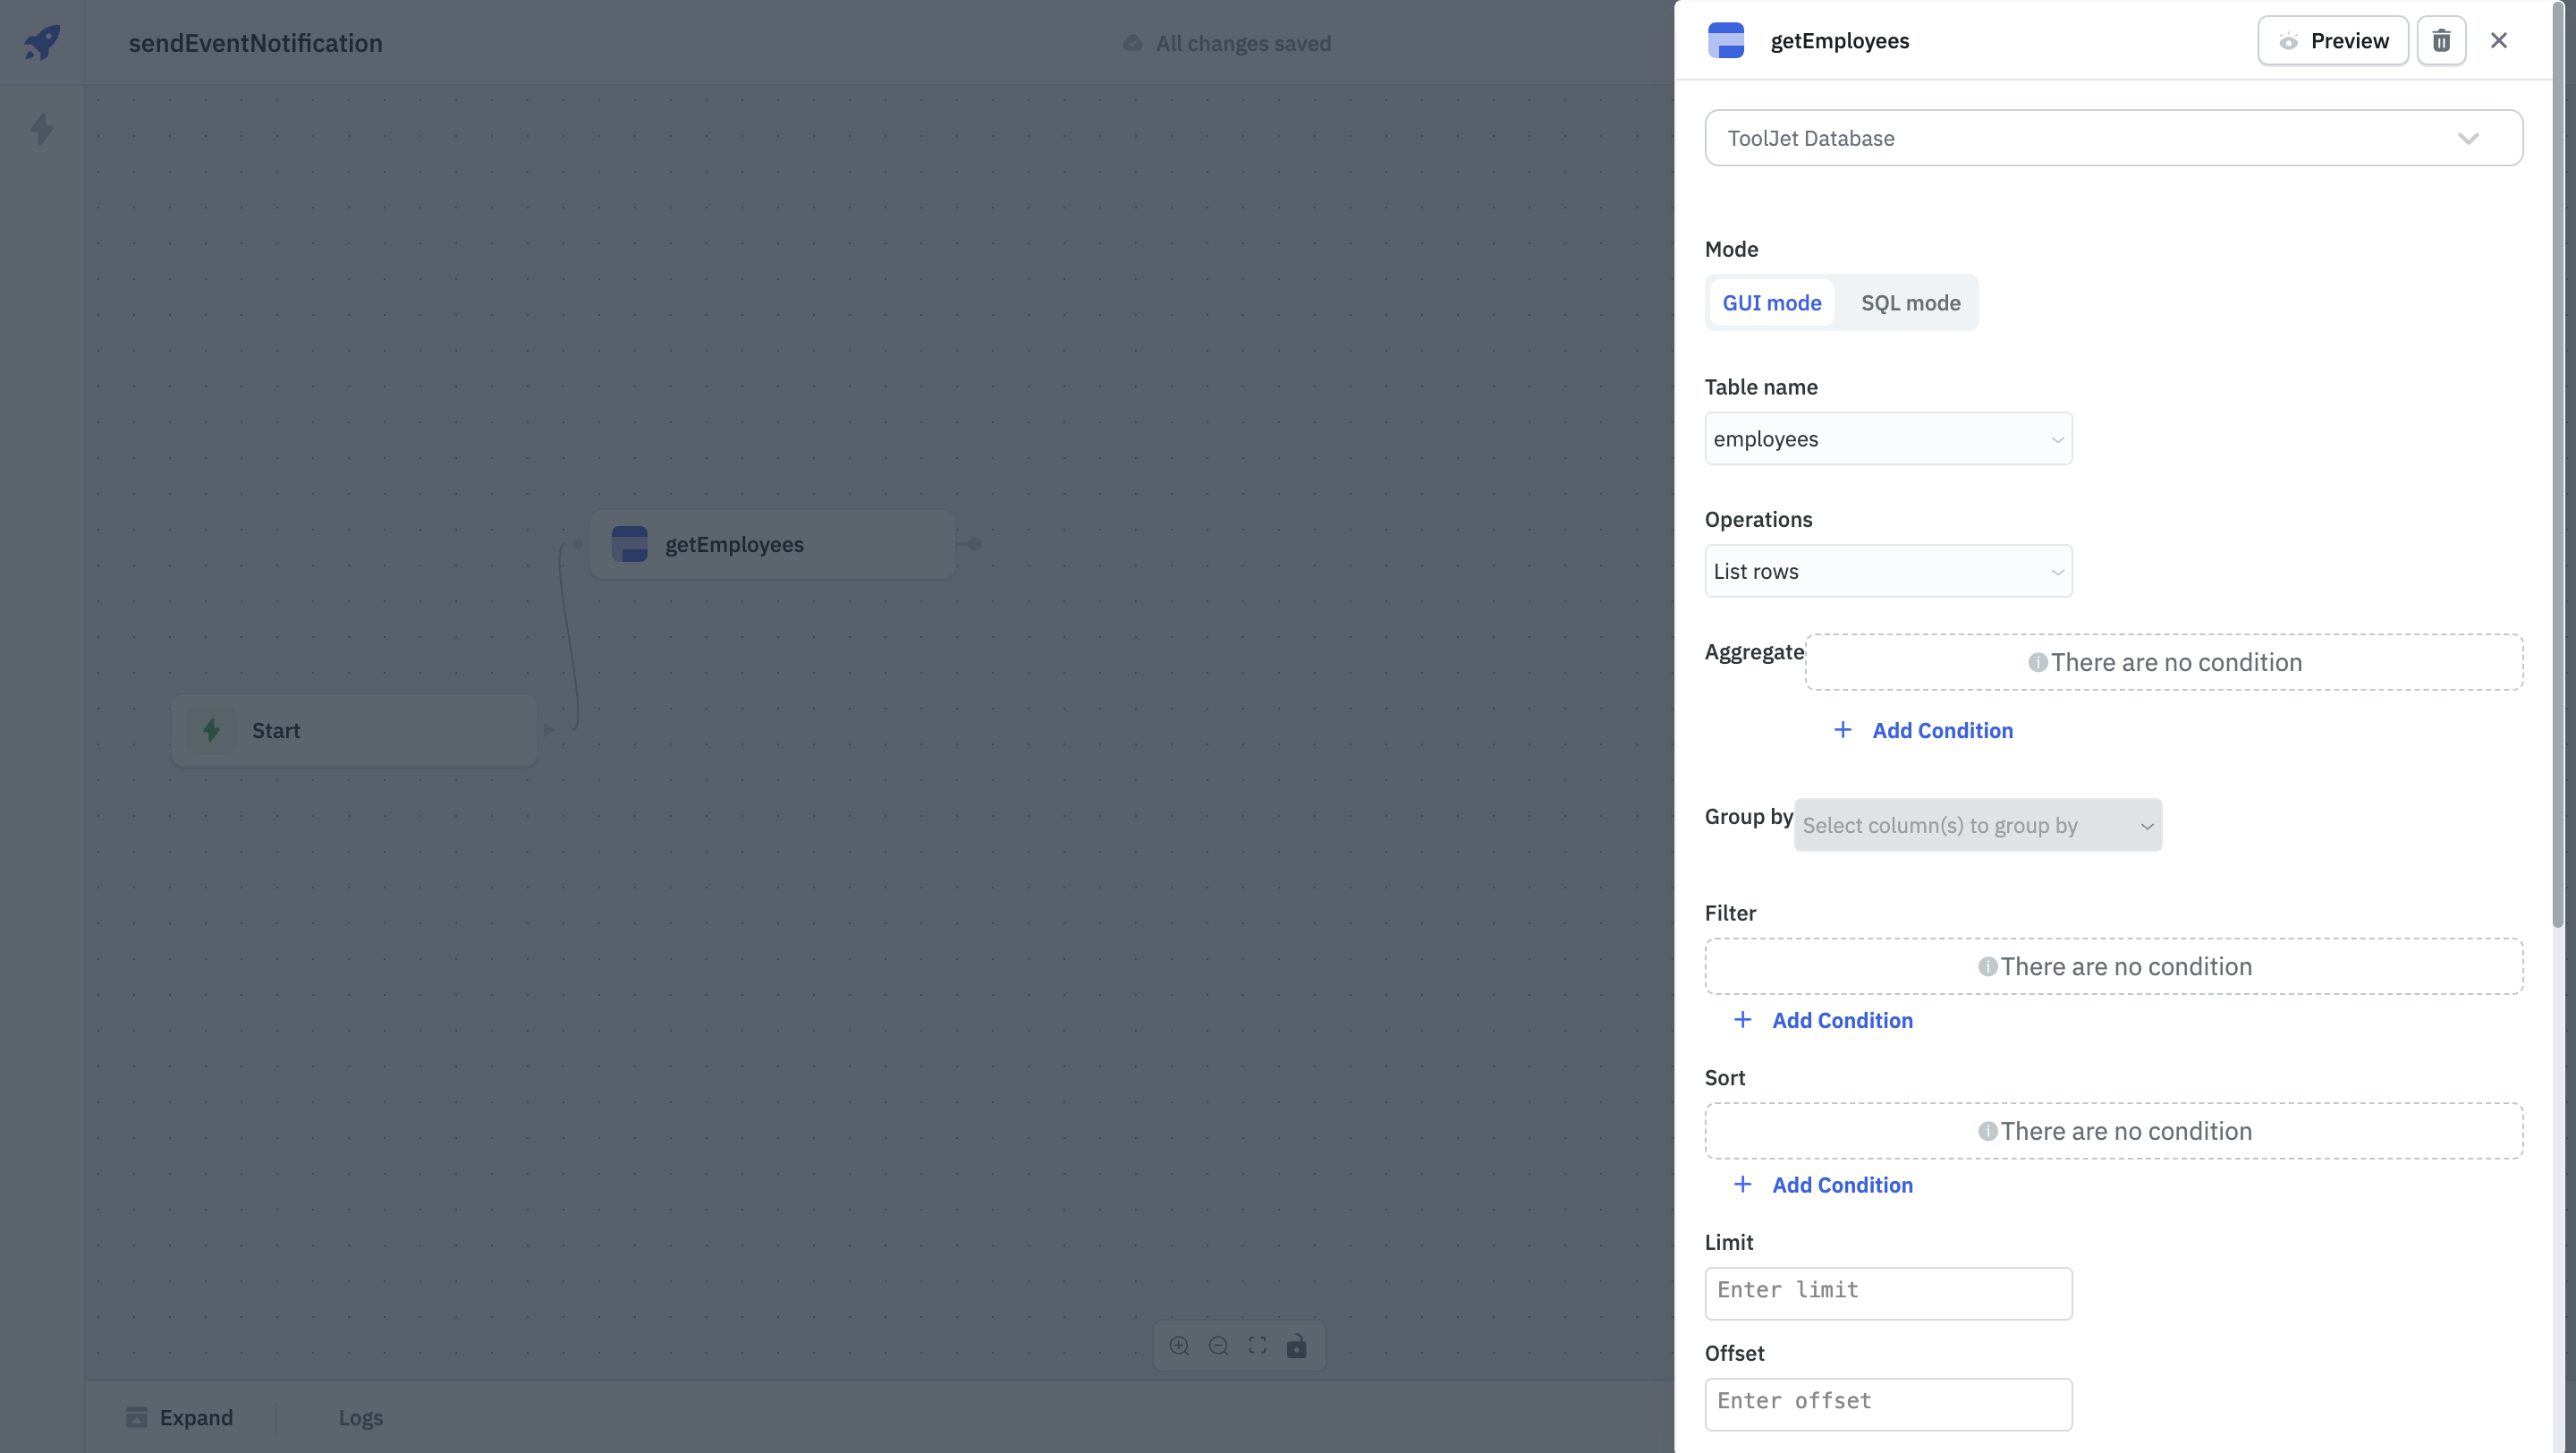Click the zoom out icon on canvas toolbar

click(x=1217, y=1345)
